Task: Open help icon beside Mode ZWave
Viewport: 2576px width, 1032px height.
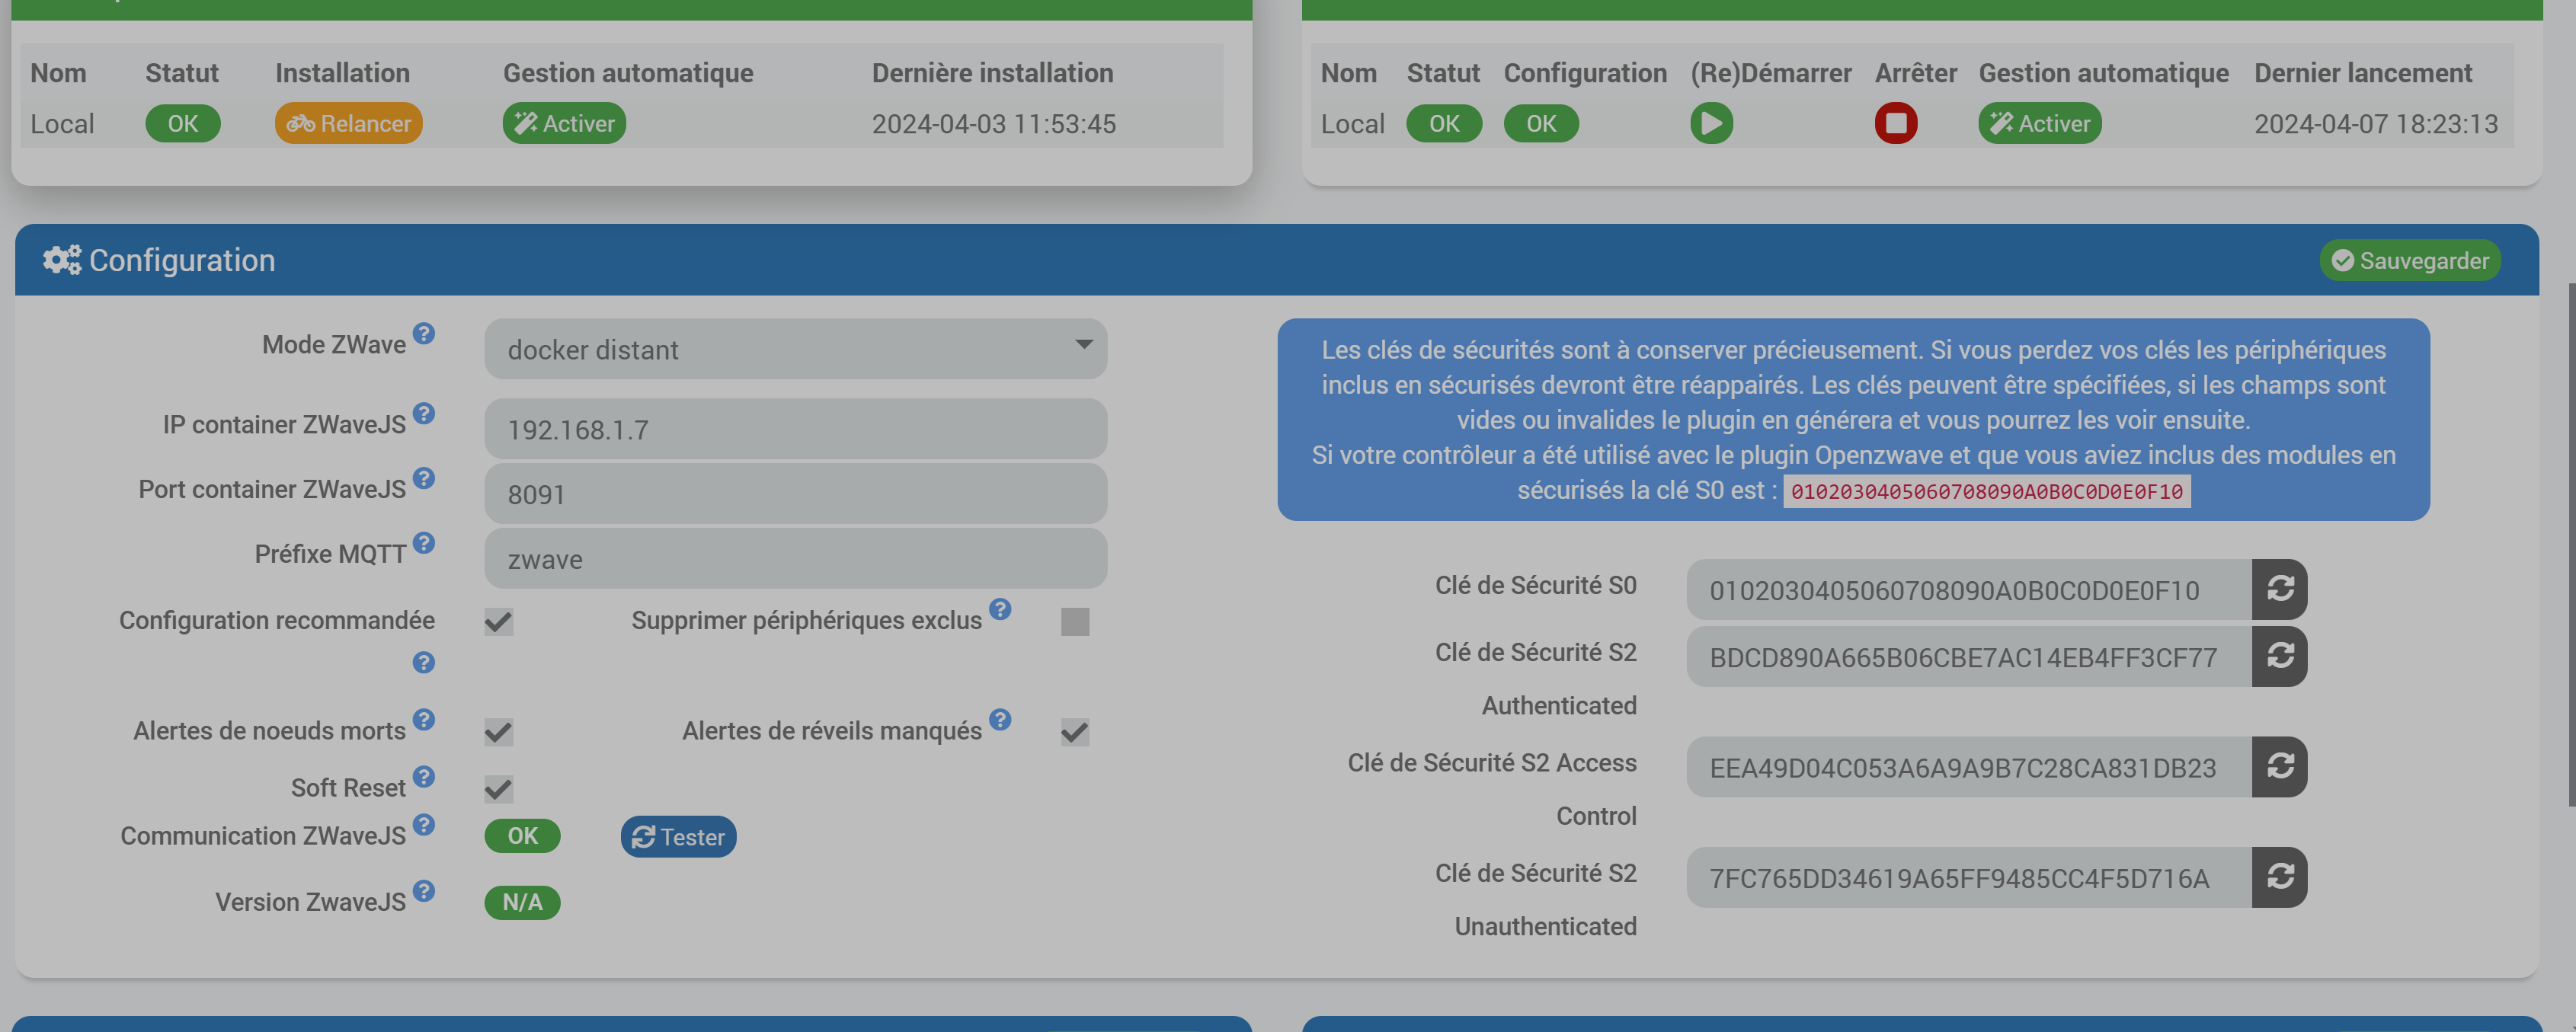Action: coord(424,333)
